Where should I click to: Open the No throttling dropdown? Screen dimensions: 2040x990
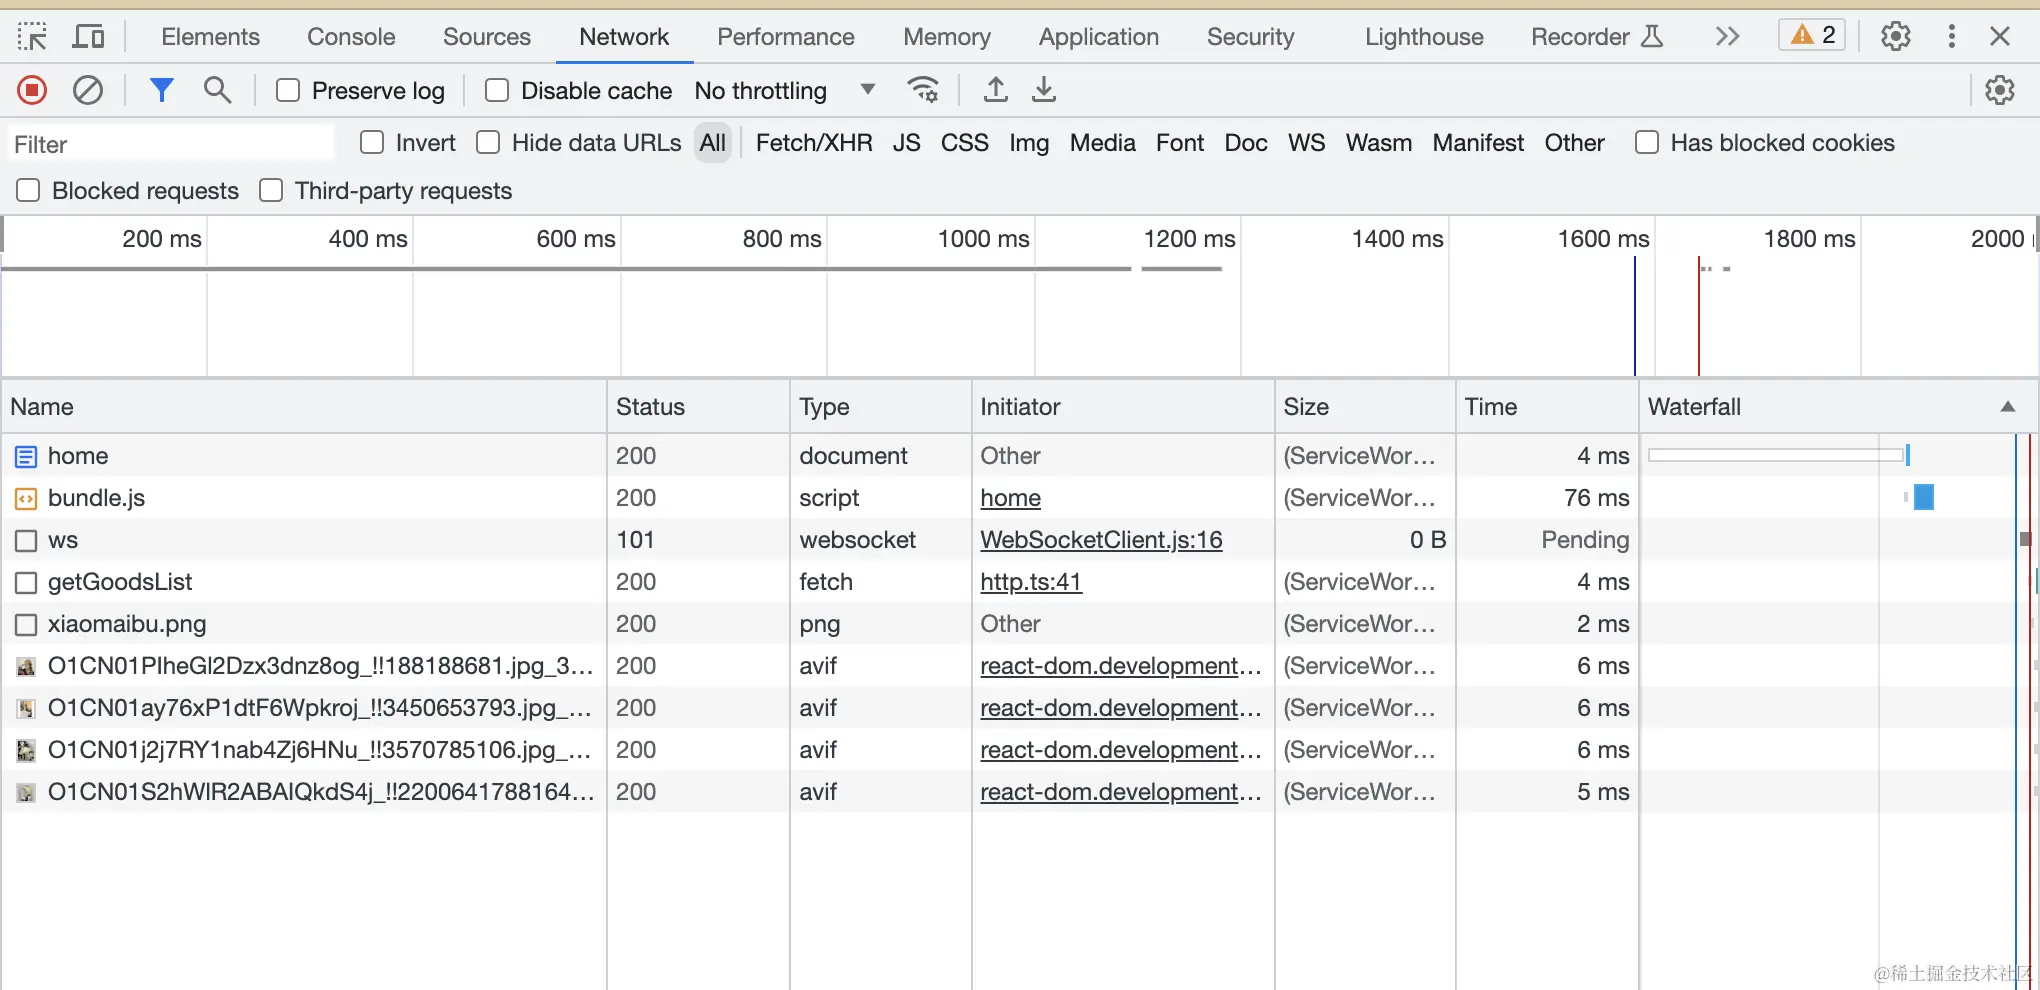(x=785, y=91)
